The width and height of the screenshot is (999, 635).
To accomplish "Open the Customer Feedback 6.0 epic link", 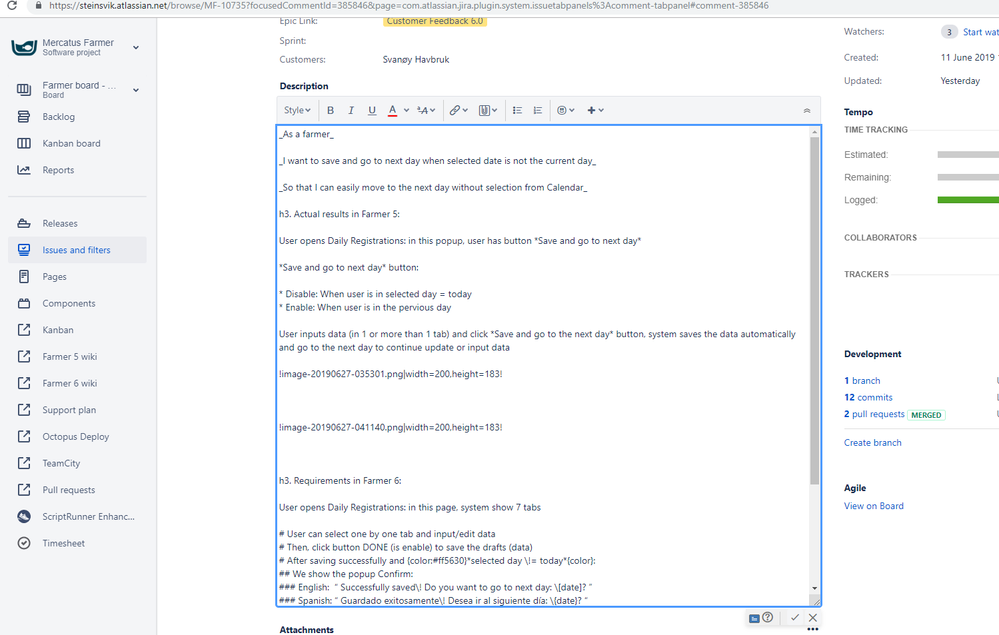I will click(x=435, y=21).
